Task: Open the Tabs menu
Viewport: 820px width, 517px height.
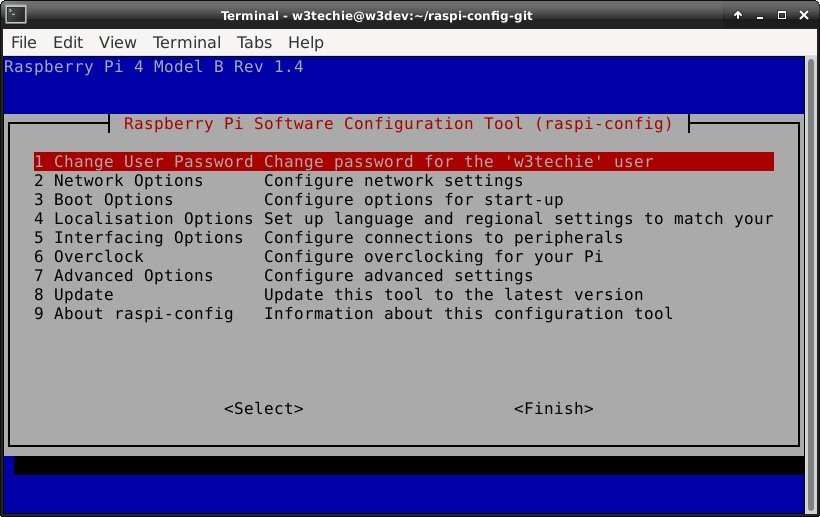Action: pos(254,42)
